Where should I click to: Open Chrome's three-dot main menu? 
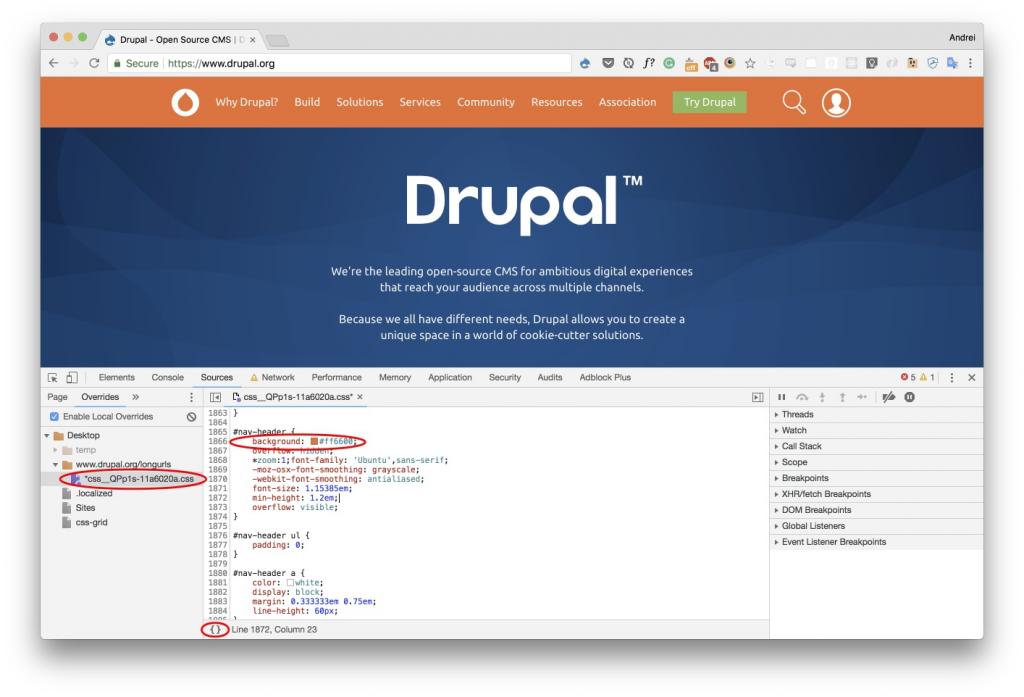[970, 63]
